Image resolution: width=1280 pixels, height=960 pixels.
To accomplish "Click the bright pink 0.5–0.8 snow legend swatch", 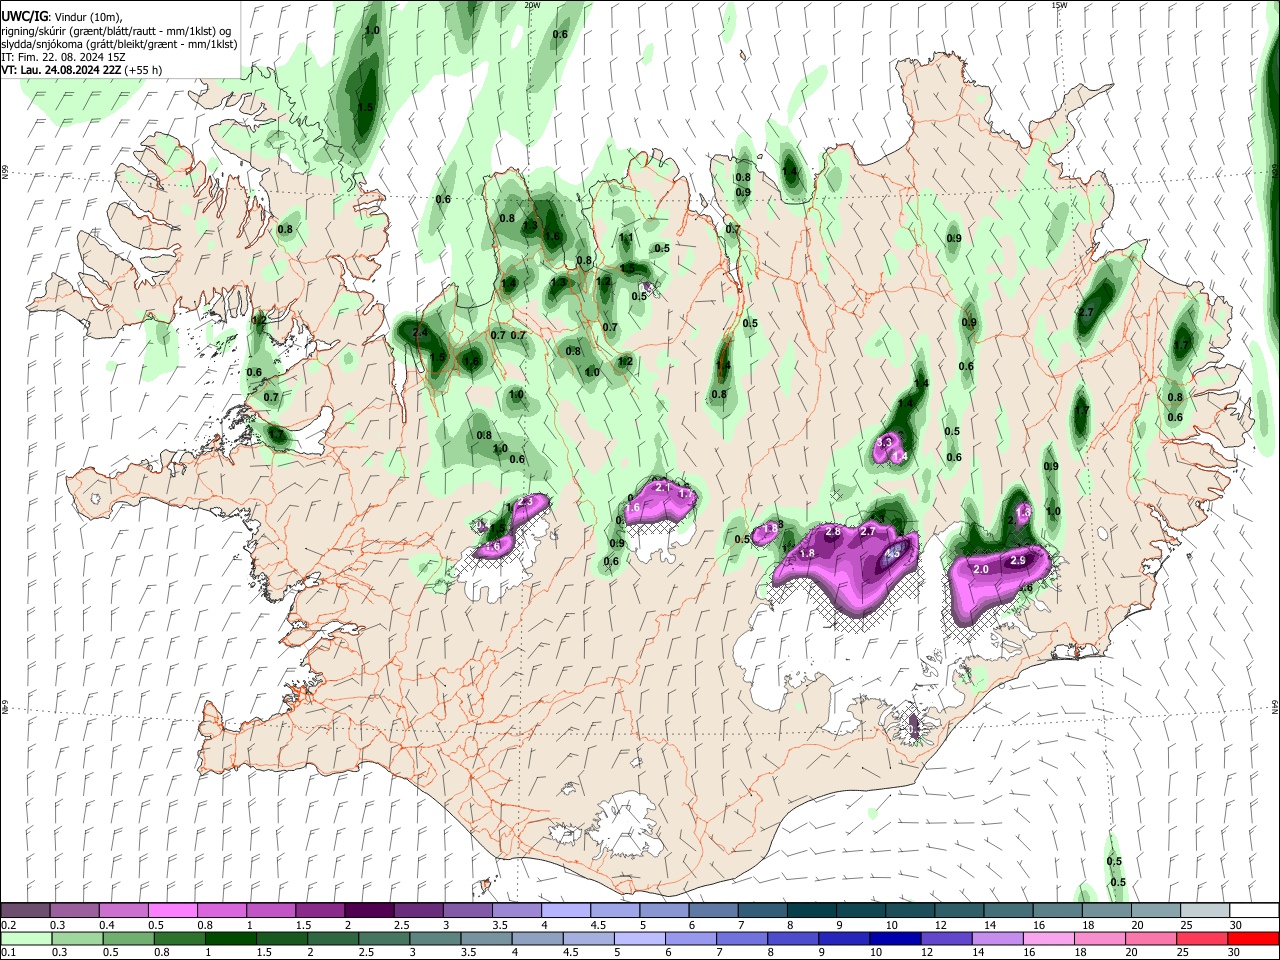I will (x=173, y=911).
